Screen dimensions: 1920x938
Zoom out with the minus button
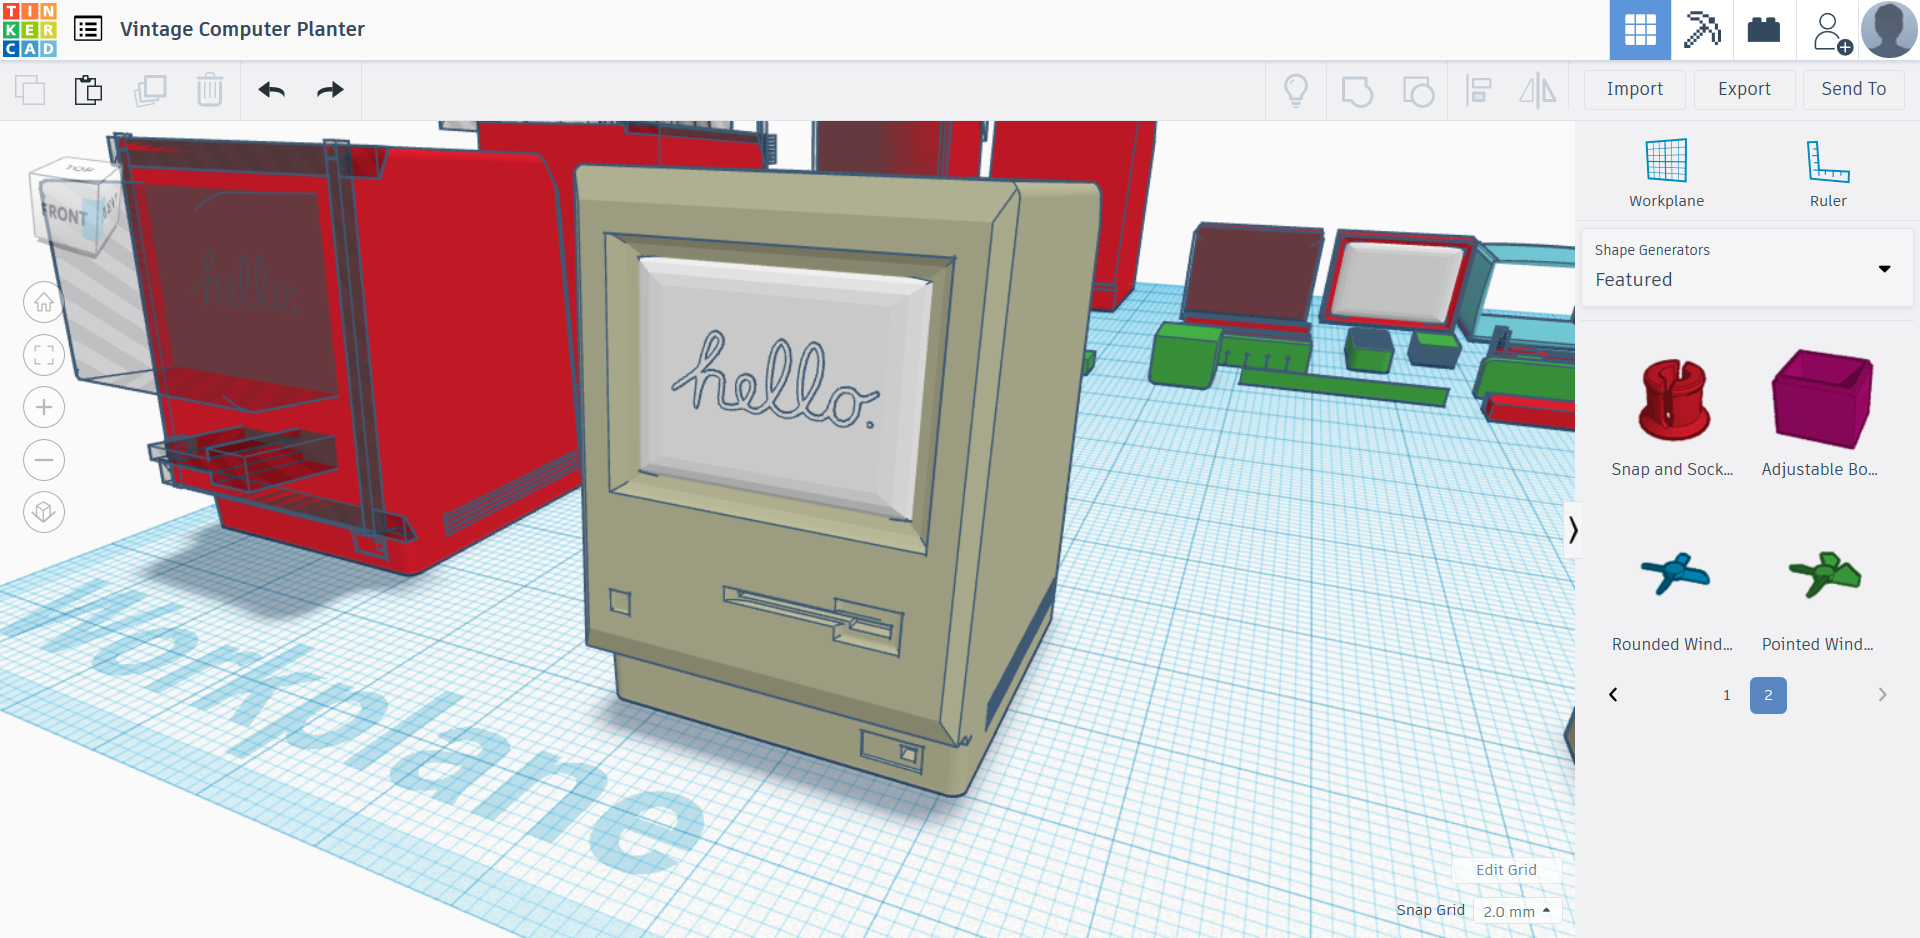click(x=44, y=460)
